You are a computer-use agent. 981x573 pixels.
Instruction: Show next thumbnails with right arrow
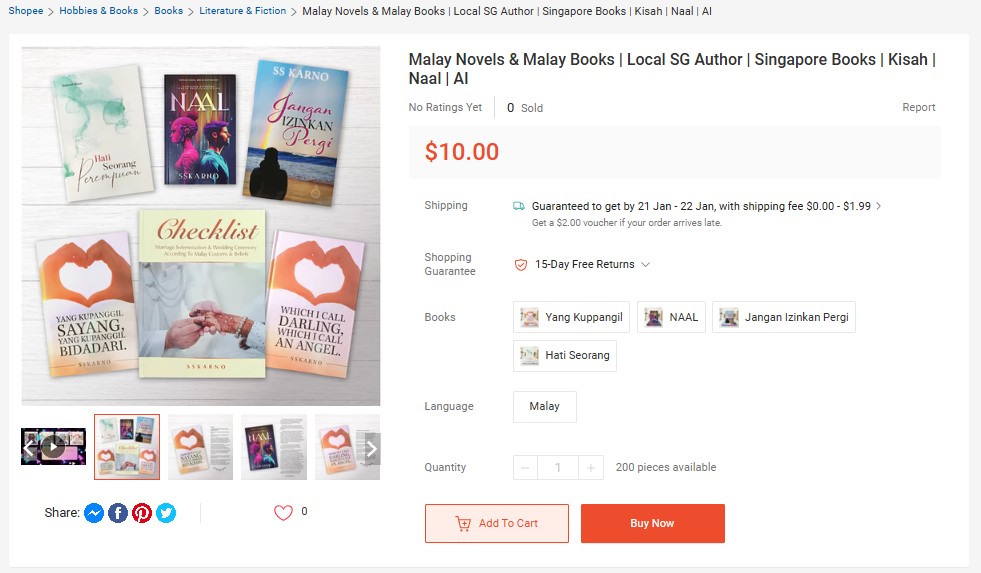pyautogui.click(x=371, y=449)
